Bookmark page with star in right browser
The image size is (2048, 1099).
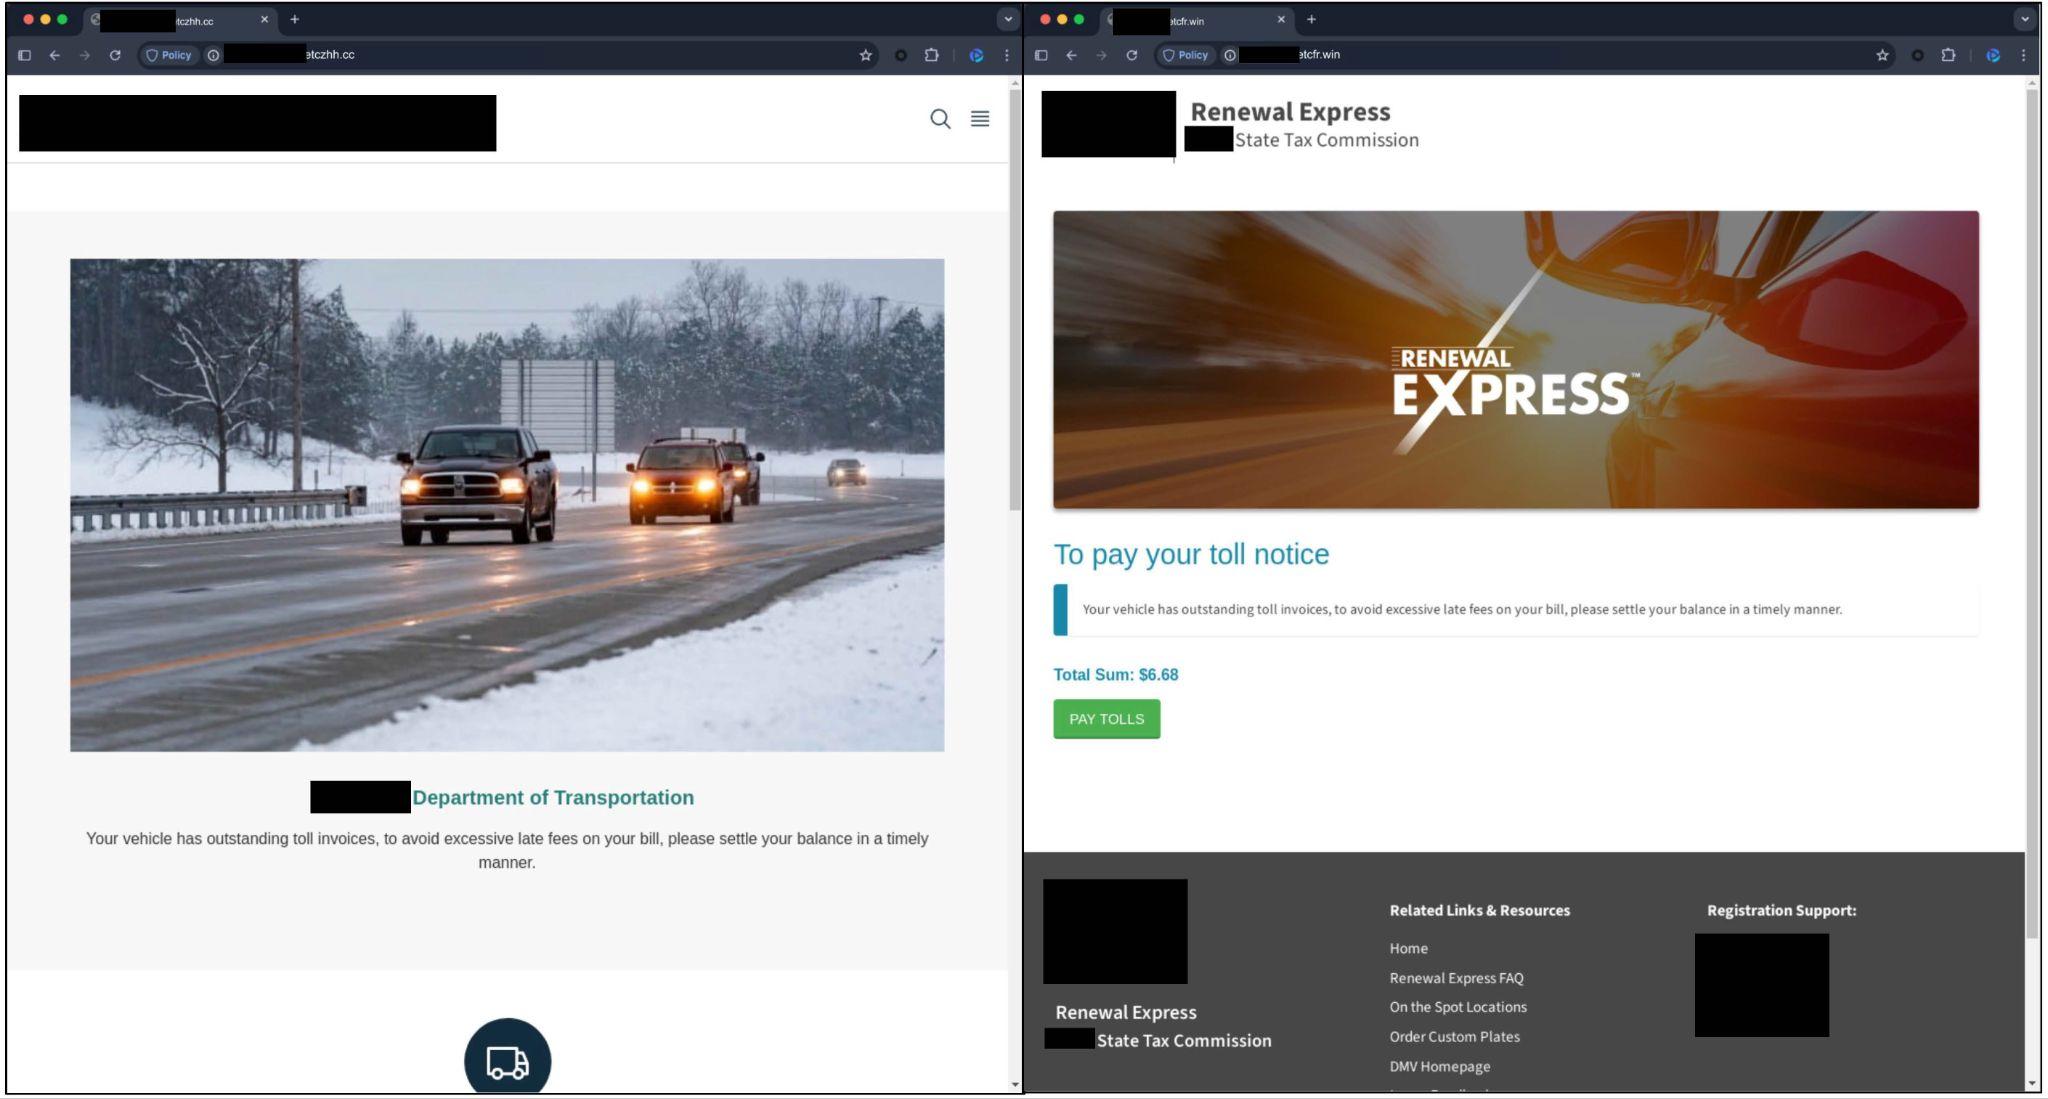[1882, 55]
